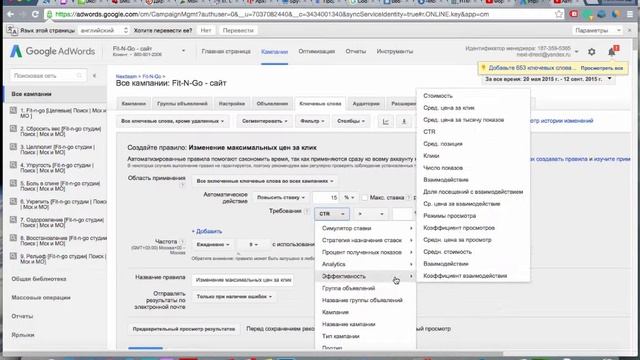Click the browser back arrow
Screen dimensions: 640x360
coord(10,14)
